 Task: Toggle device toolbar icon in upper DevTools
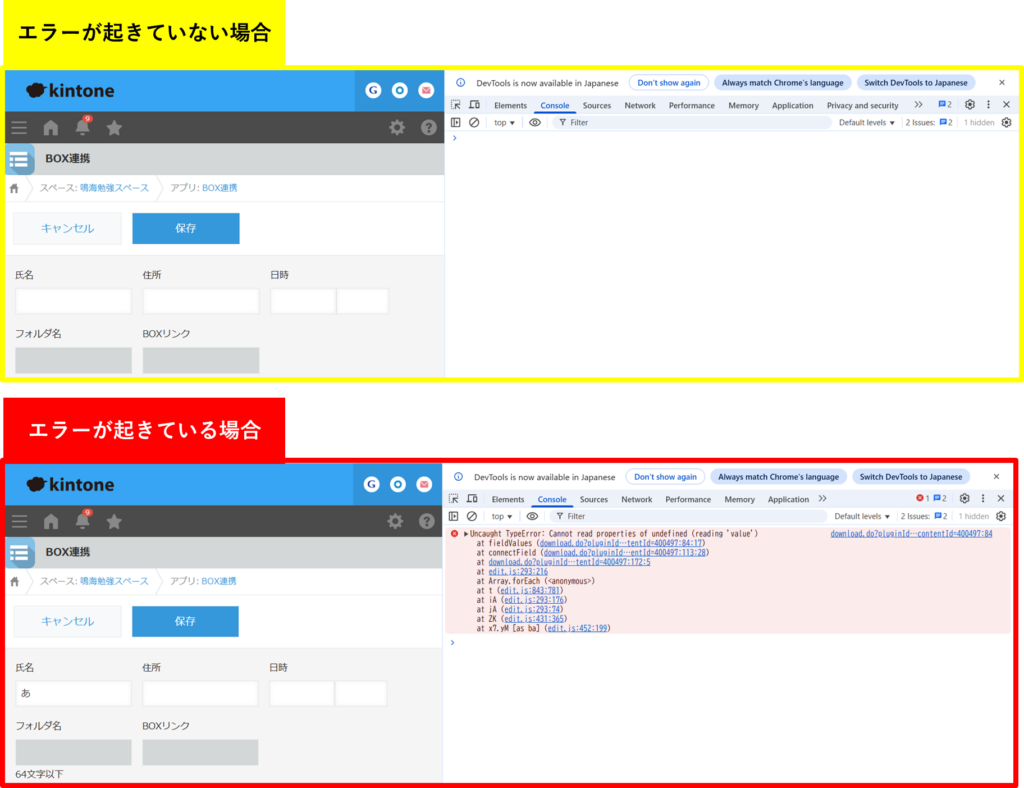474,105
